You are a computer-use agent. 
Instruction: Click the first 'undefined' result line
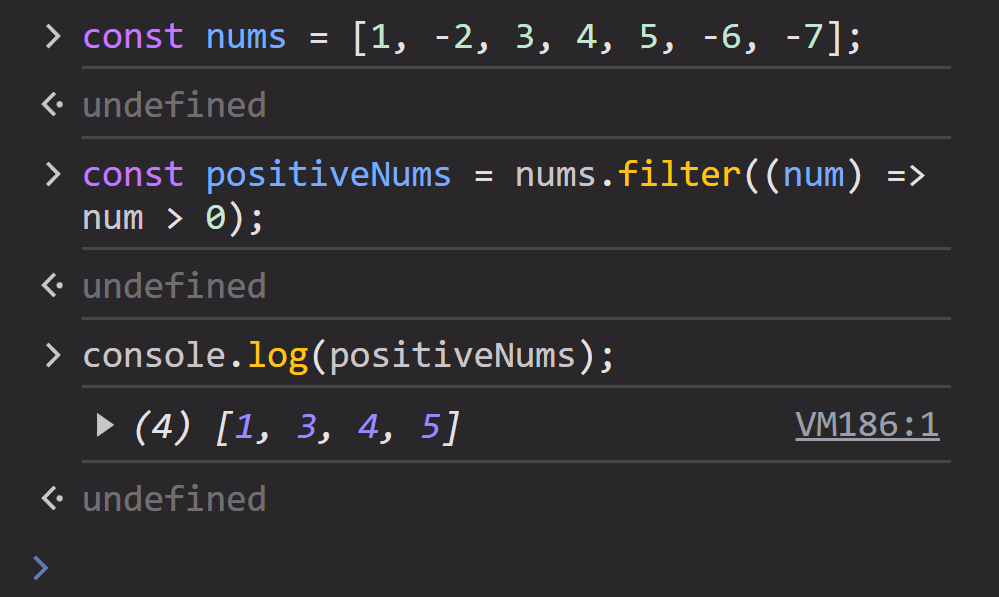click(x=174, y=105)
